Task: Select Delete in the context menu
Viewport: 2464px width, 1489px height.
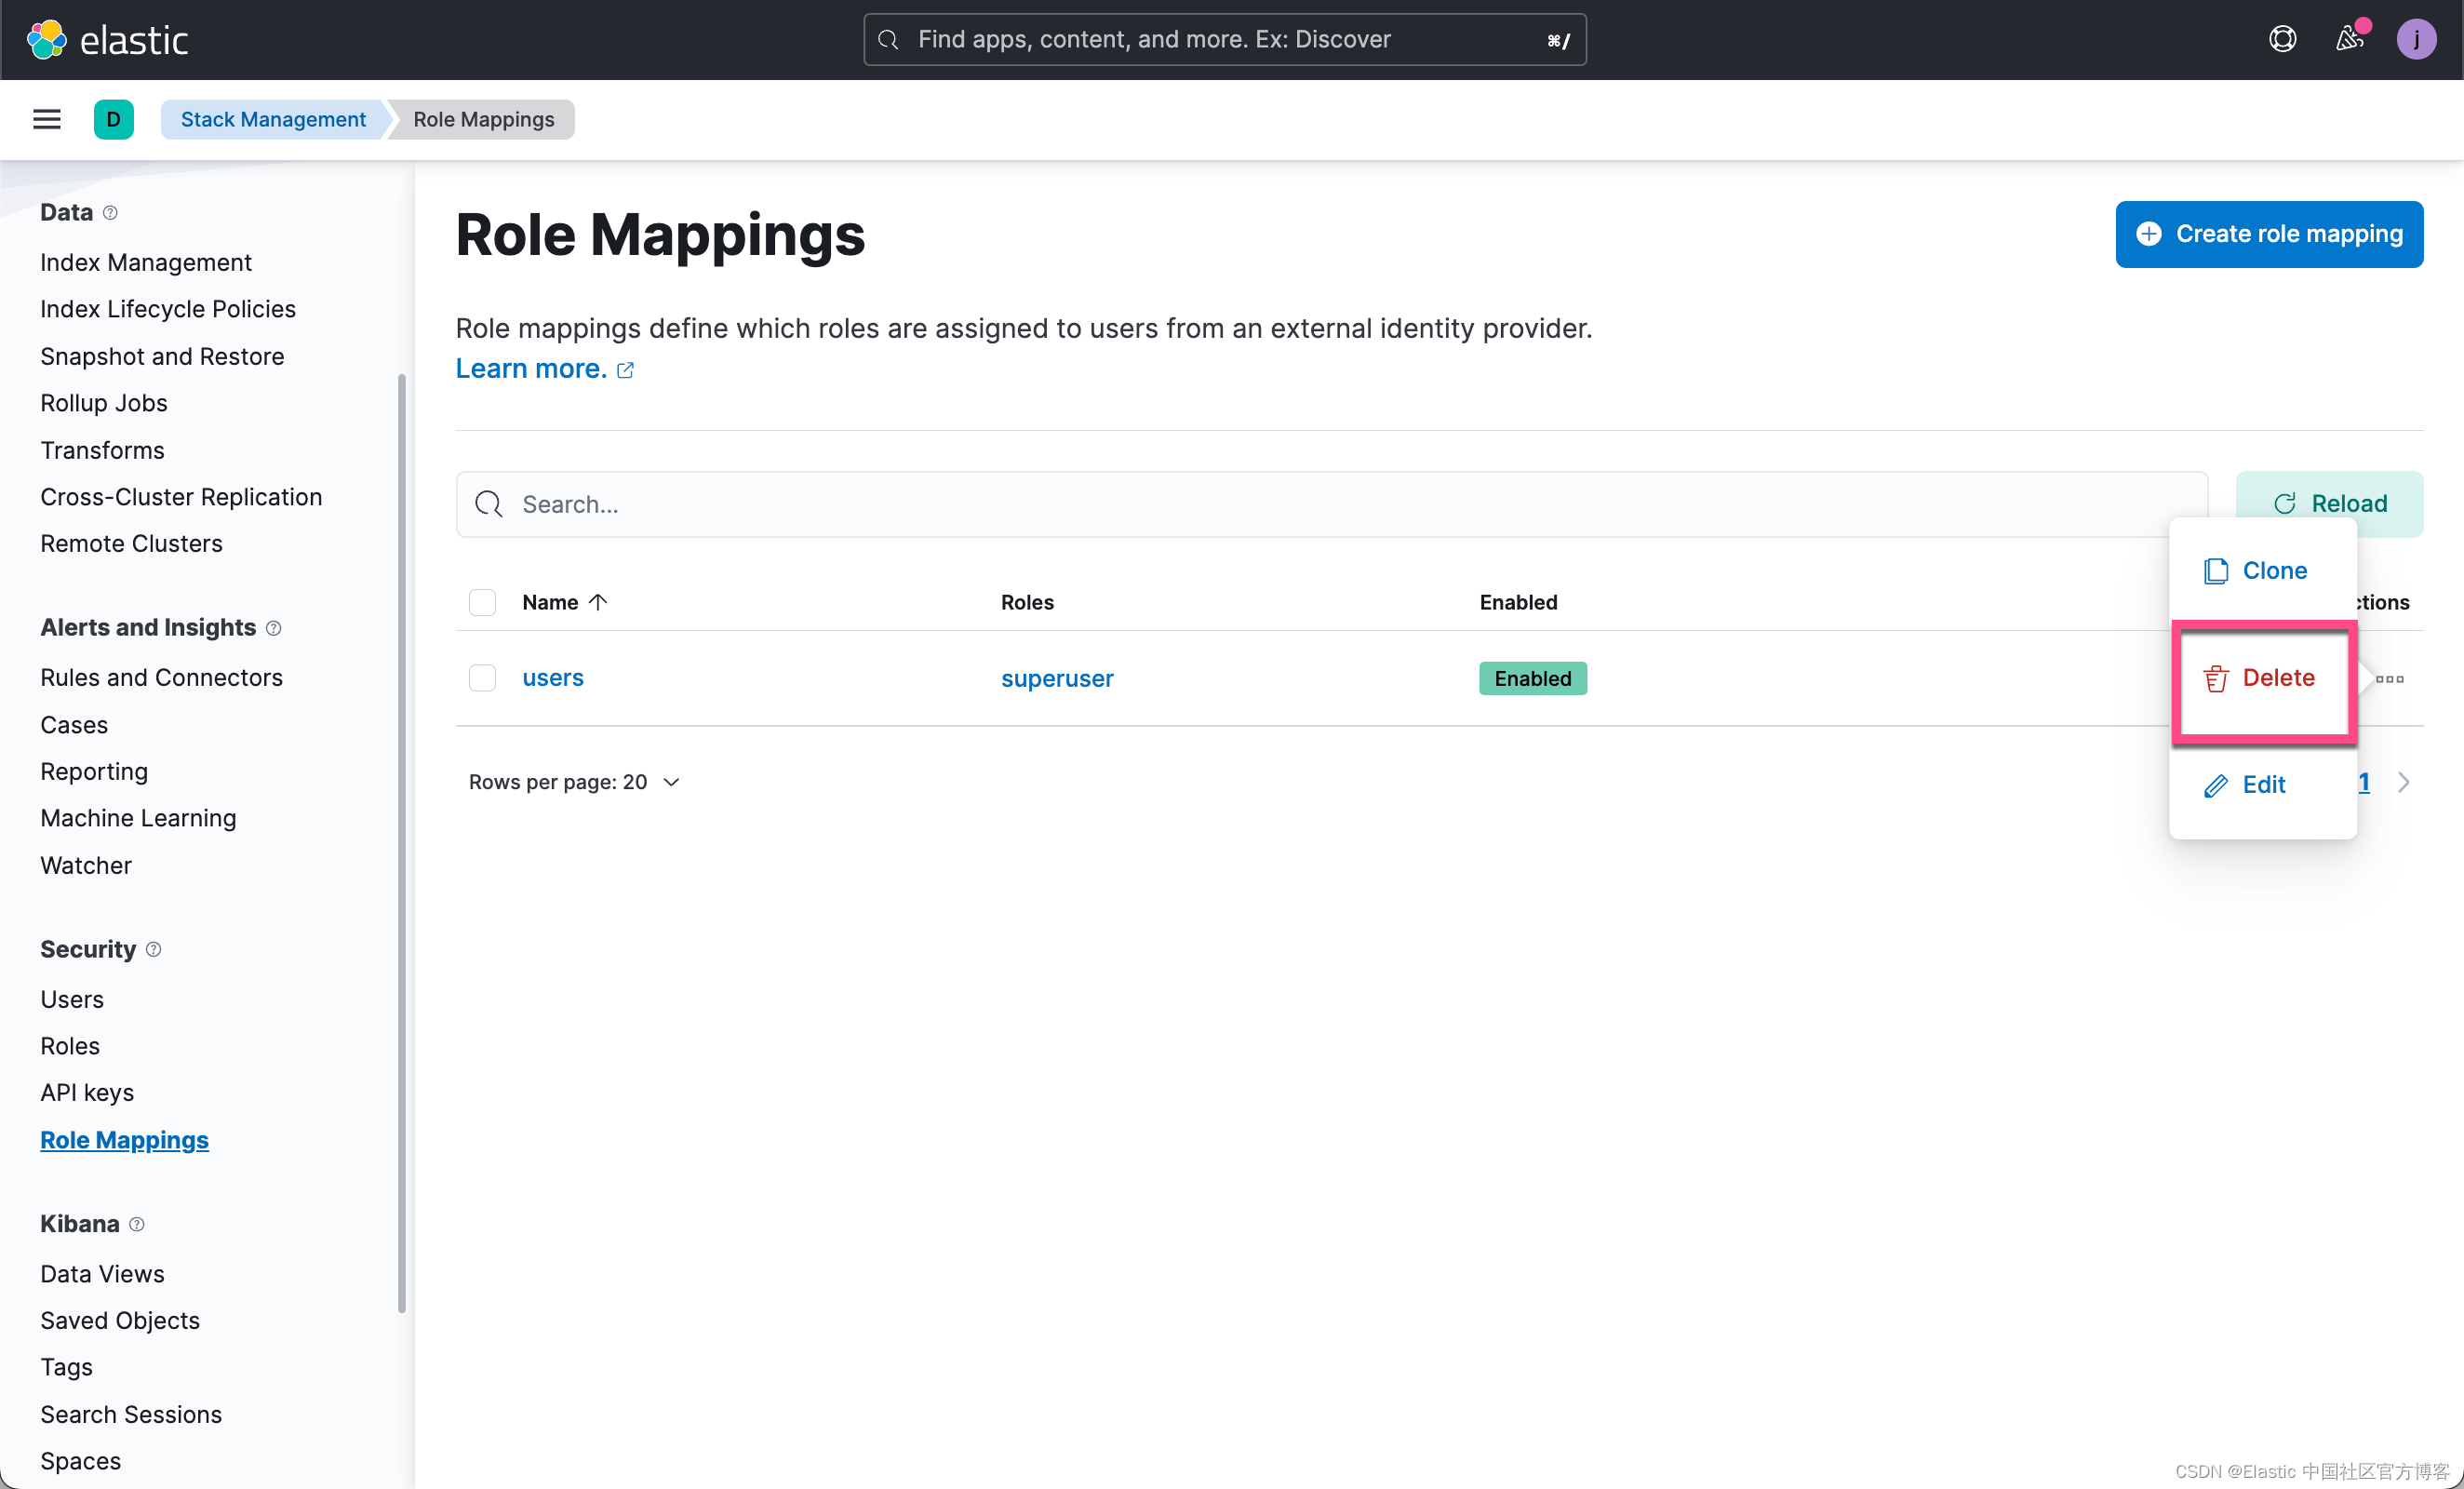Action: click(2262, 678)
